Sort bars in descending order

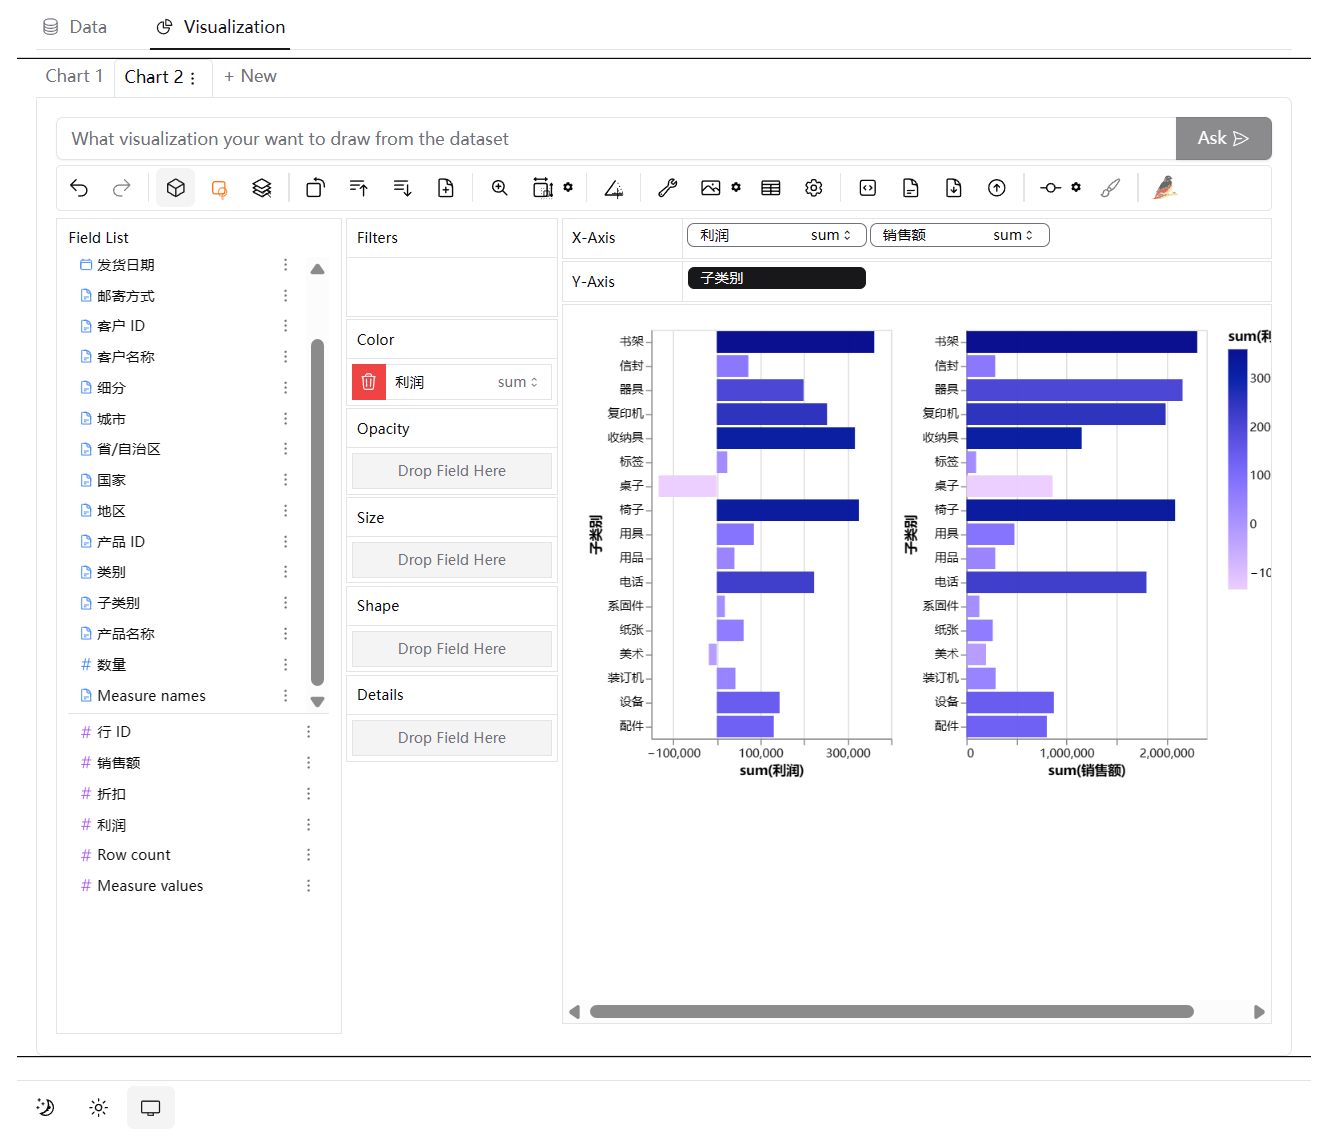point(401,187)
